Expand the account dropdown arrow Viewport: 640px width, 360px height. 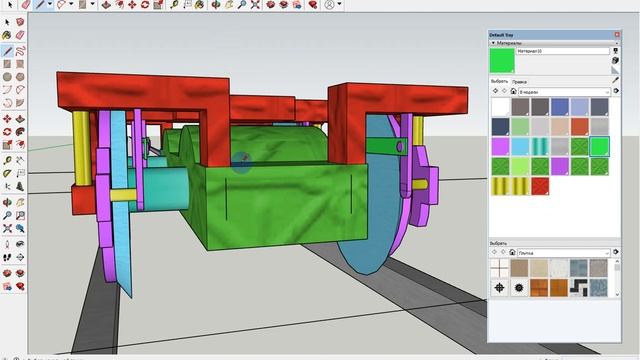pyautogui.click(x=339, y=4)
